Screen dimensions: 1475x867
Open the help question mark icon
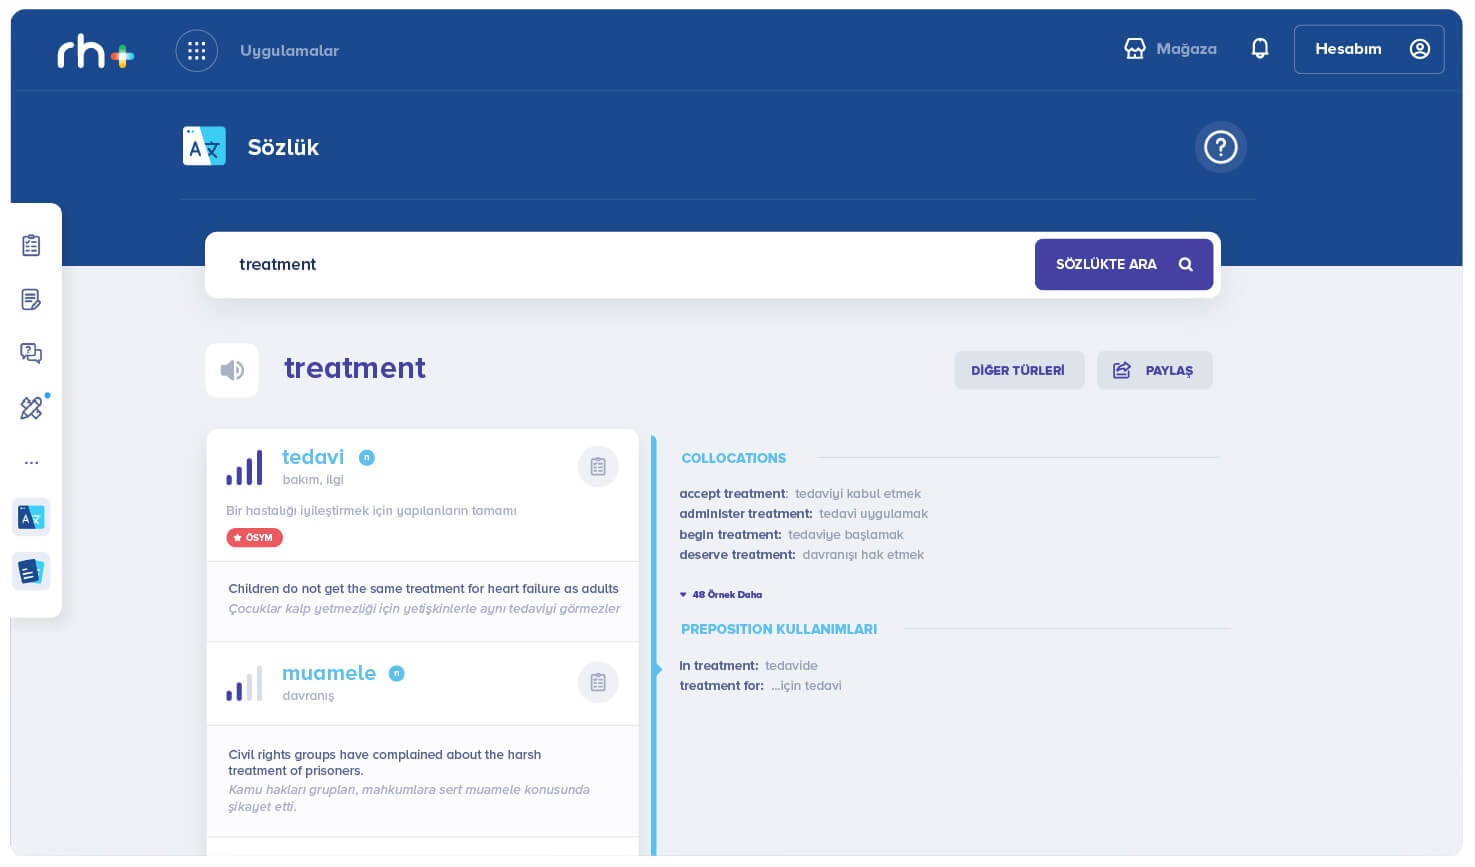point(1220,148)
